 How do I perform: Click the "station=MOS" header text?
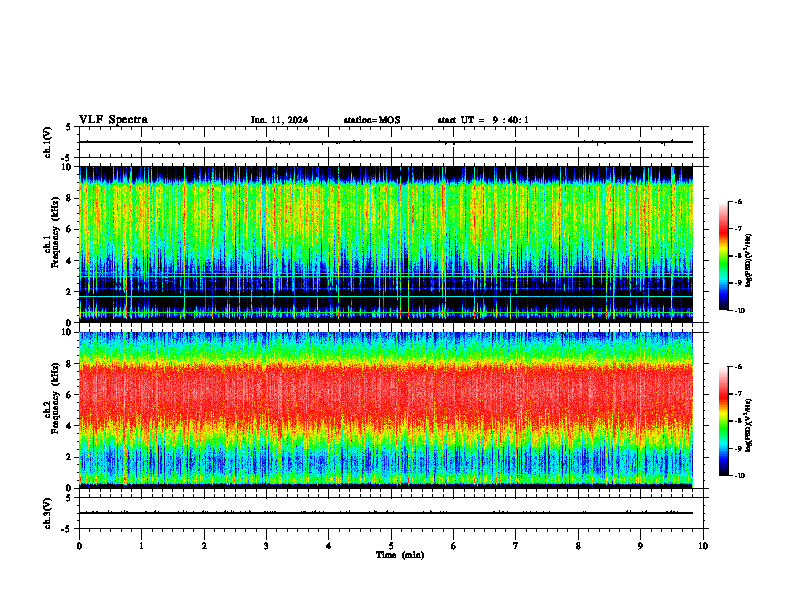coord(372,120)
